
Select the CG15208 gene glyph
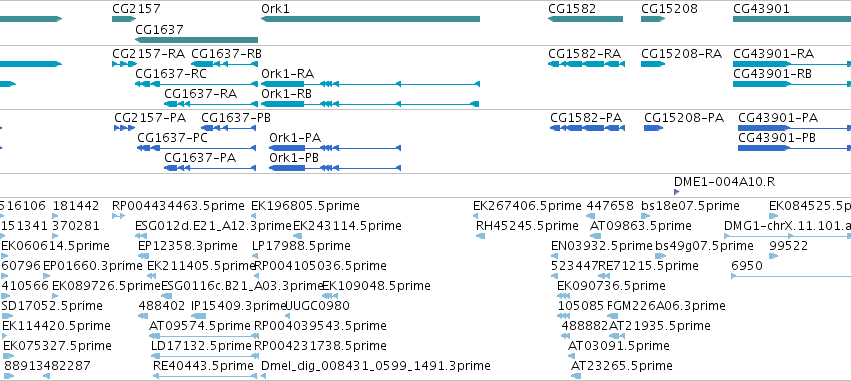pyautogui.click(x=653, y=19)
